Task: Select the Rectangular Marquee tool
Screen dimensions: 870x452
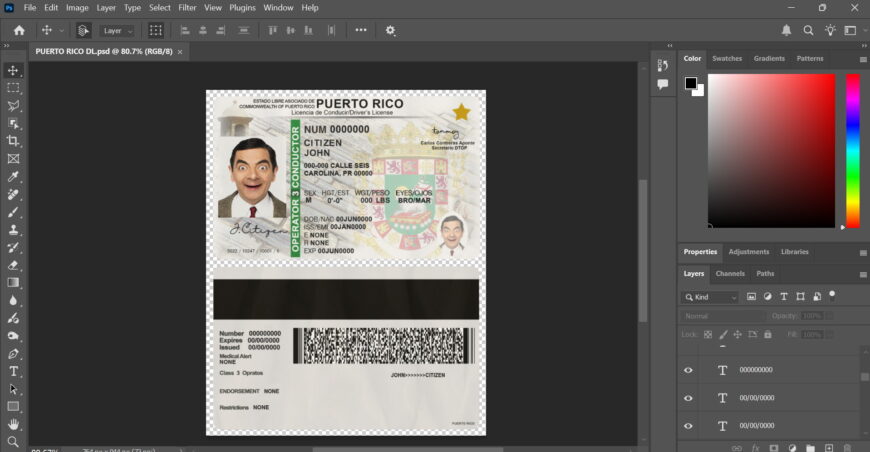Action: pos(13,88)
